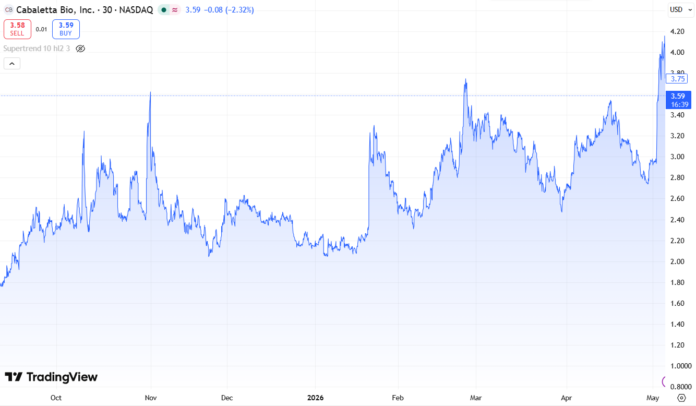Click the 3.00 price axis label
Image resolution: width=696 pixels, height=406 pixels.
(677, 157)
